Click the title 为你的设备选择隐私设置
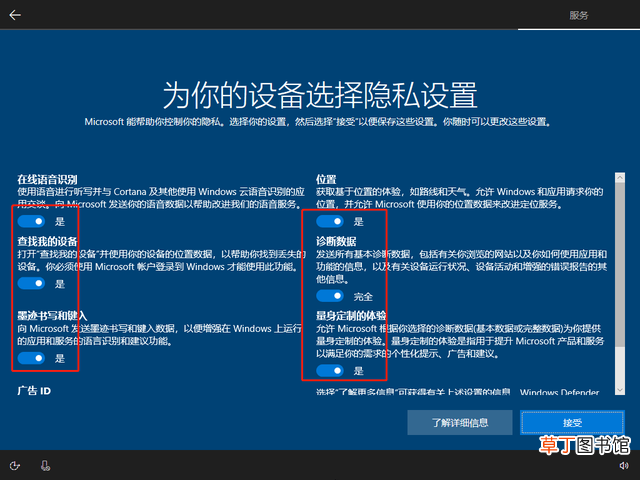Viewport: 640px width, 480px height. (320, 95)
